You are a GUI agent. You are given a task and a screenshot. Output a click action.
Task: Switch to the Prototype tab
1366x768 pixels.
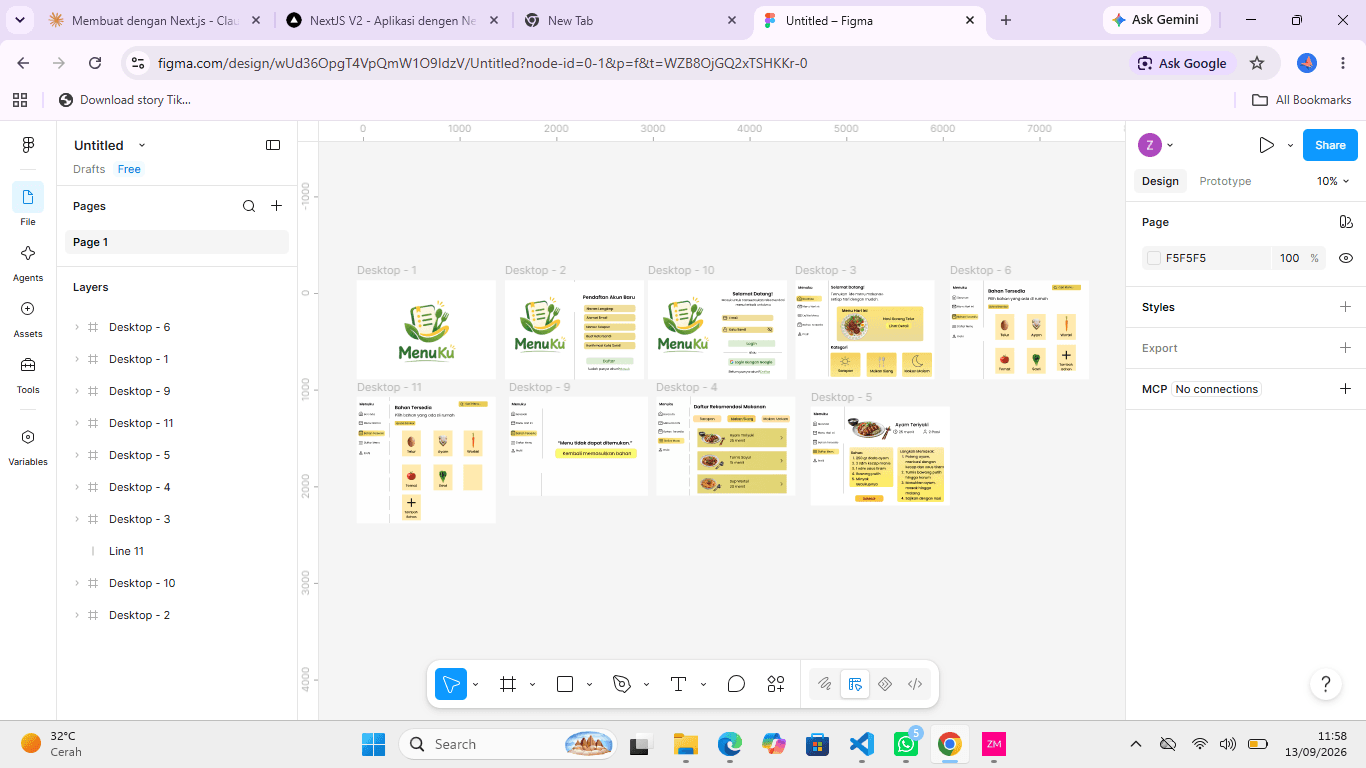point(1225,181)
